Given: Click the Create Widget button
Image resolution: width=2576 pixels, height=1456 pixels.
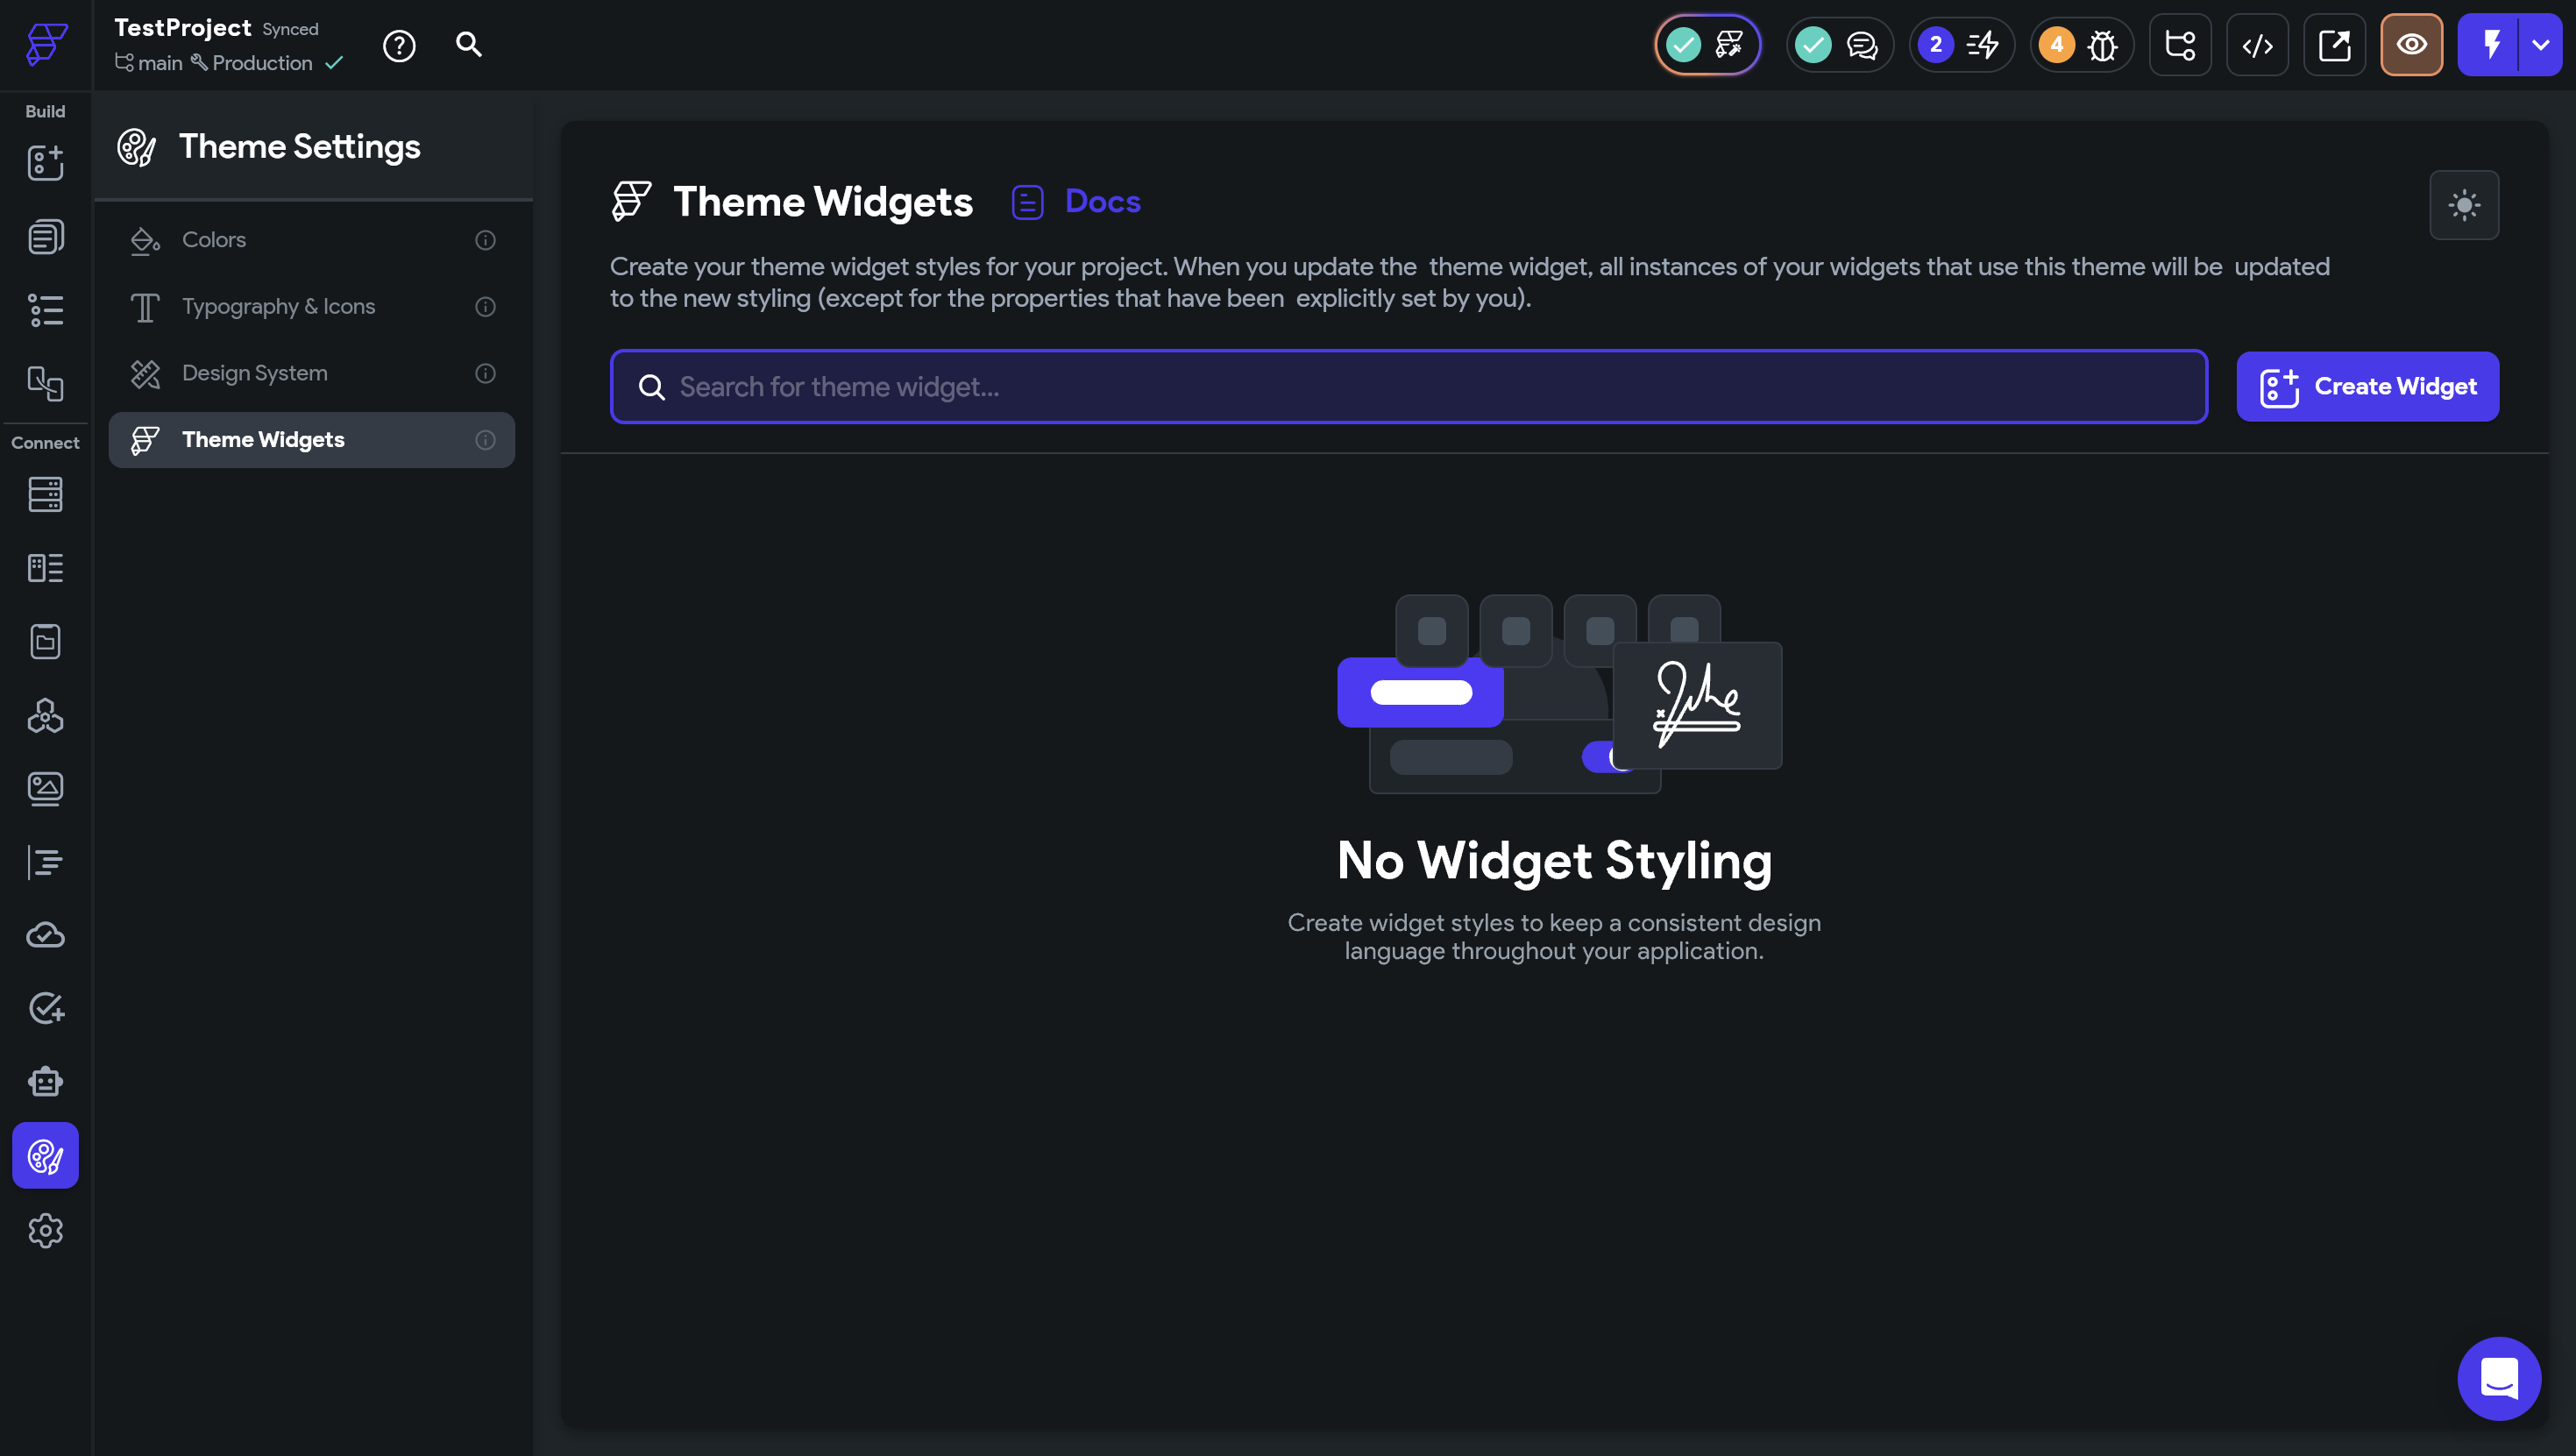Looking at the screenshot, I should point(2367,386).
